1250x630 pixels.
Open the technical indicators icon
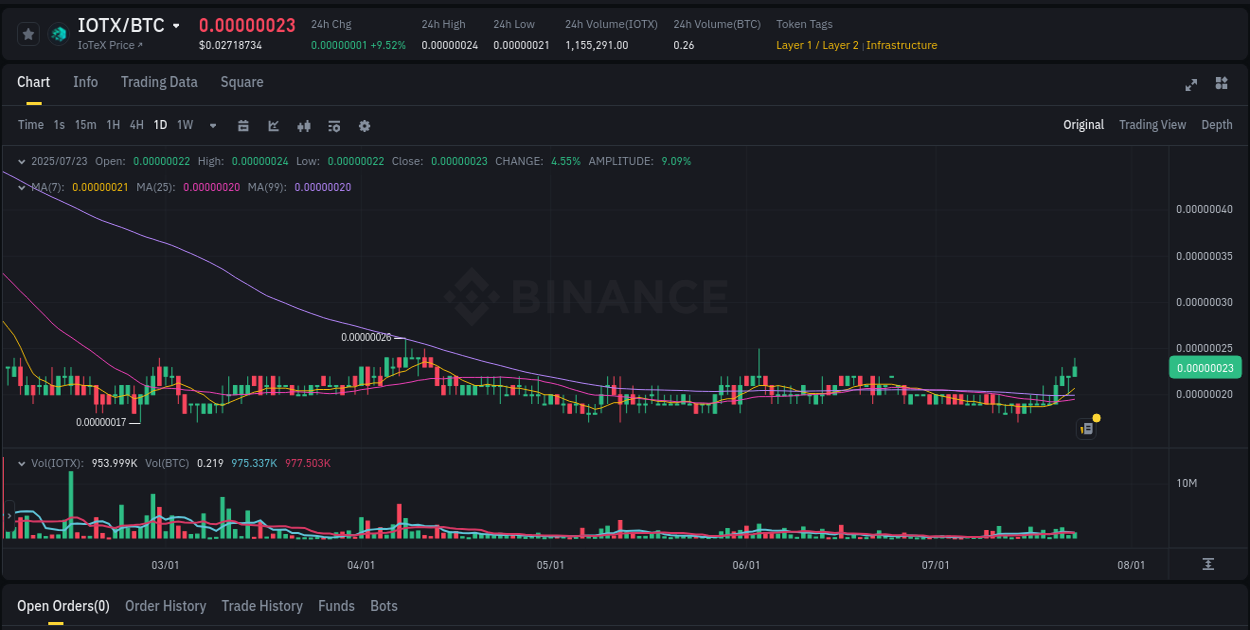(333, 125)
